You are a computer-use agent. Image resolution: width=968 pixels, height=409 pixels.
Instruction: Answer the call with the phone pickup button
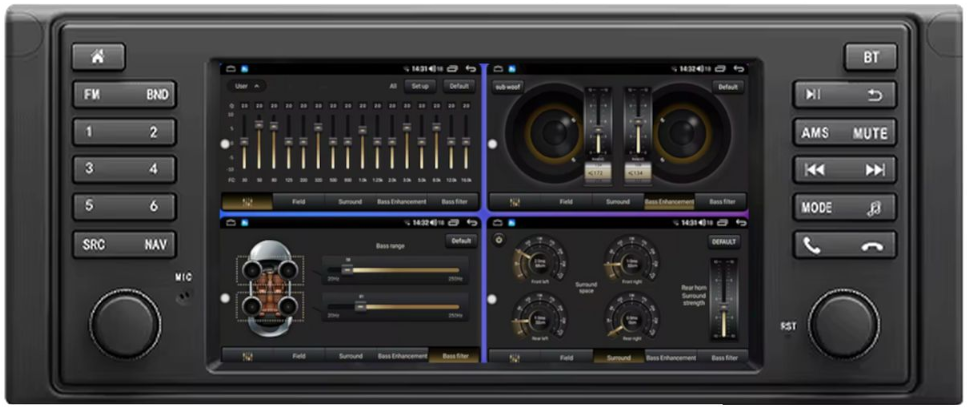tap(812, 245)
